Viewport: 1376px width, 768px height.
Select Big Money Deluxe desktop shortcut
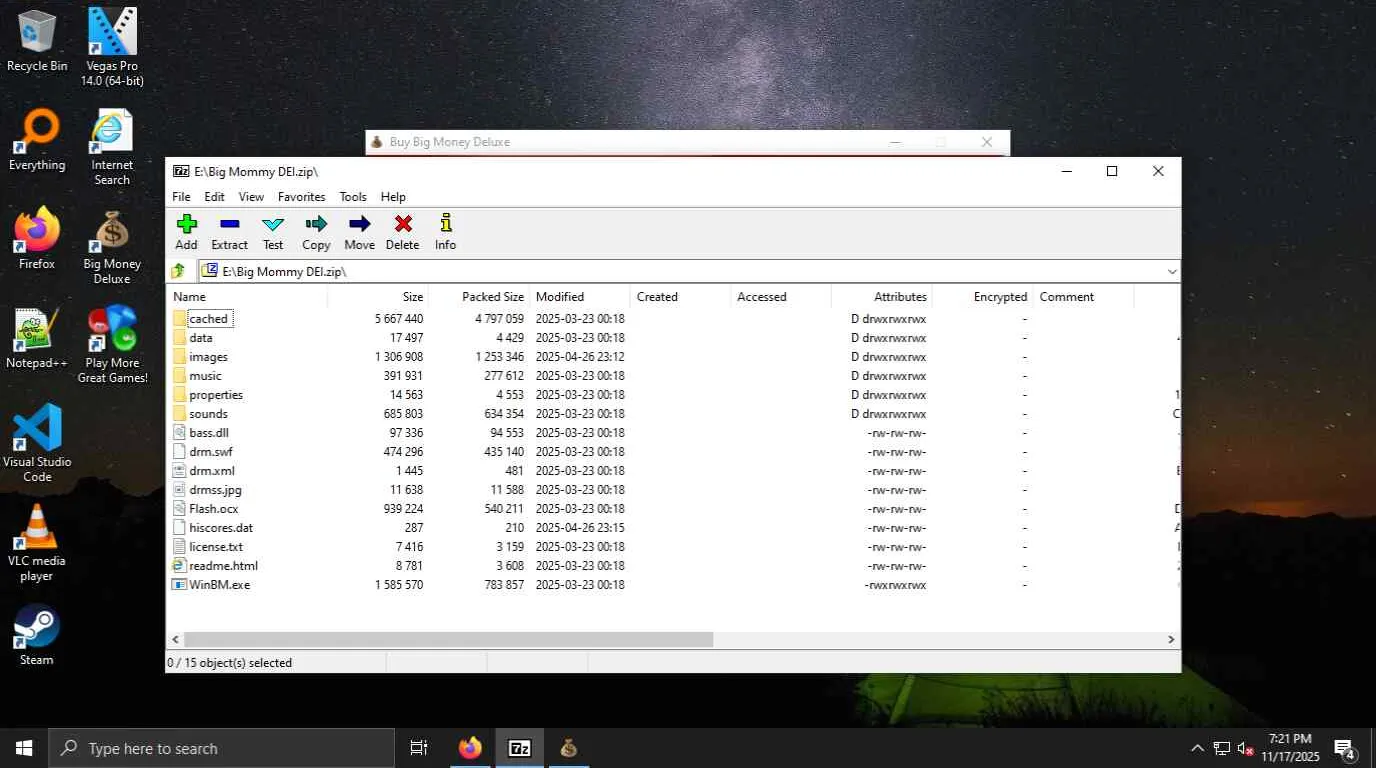(112, 246)
